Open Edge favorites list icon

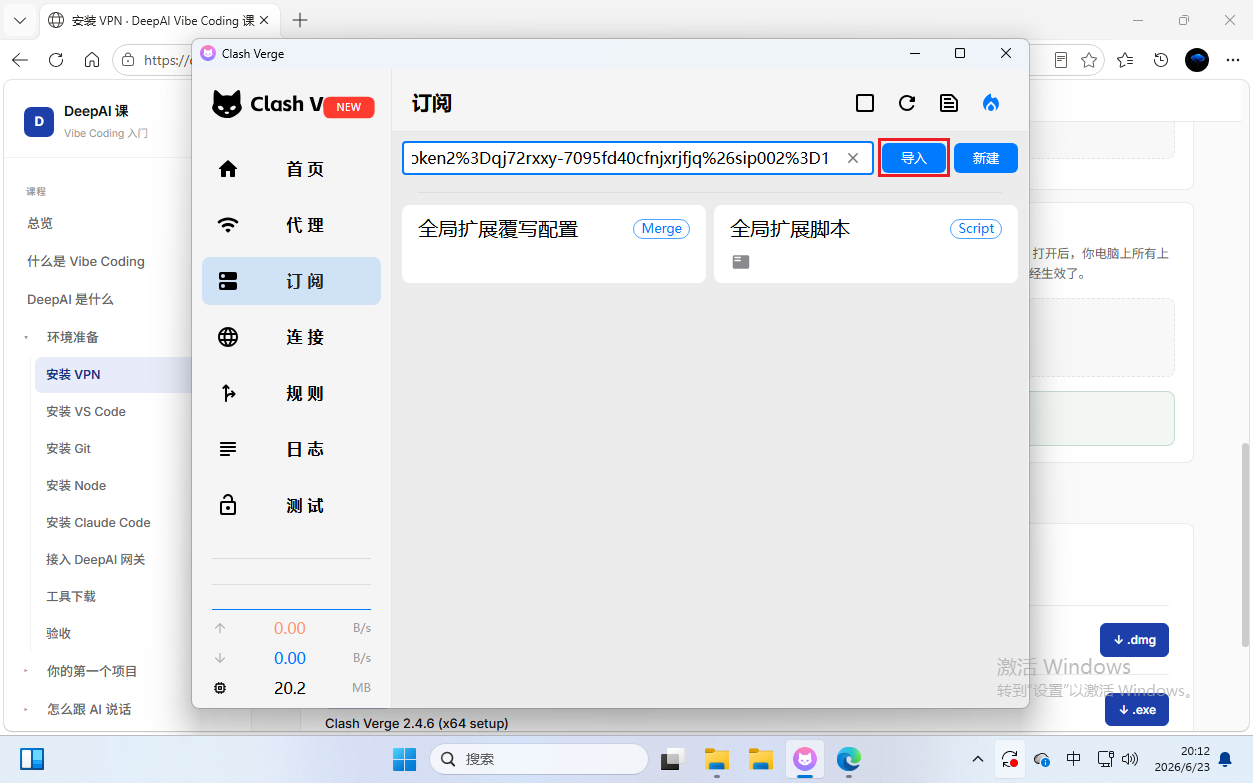point(1125,60)
